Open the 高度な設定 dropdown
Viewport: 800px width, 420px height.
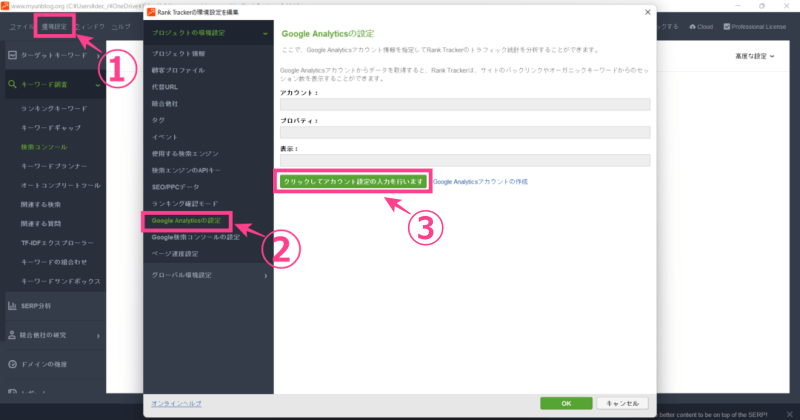coord(755,56)
